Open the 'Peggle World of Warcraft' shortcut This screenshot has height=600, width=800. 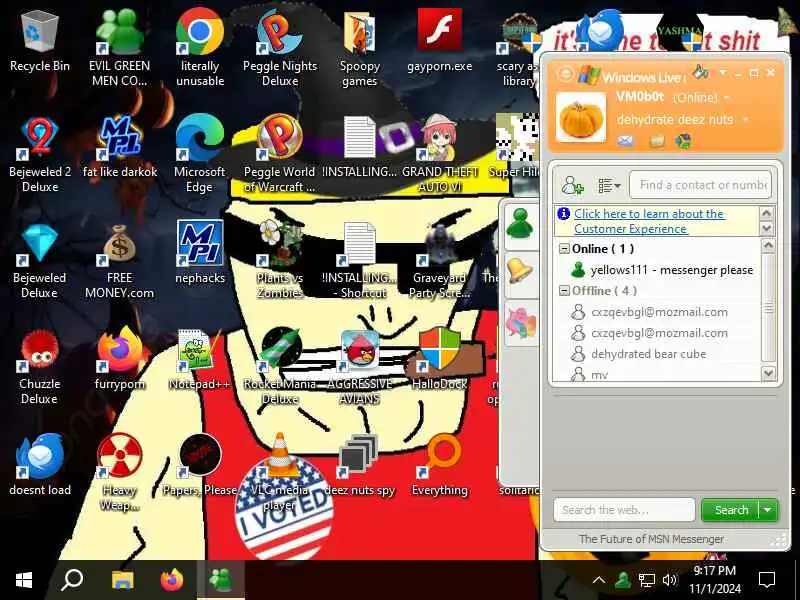click(x=280, y=155)
